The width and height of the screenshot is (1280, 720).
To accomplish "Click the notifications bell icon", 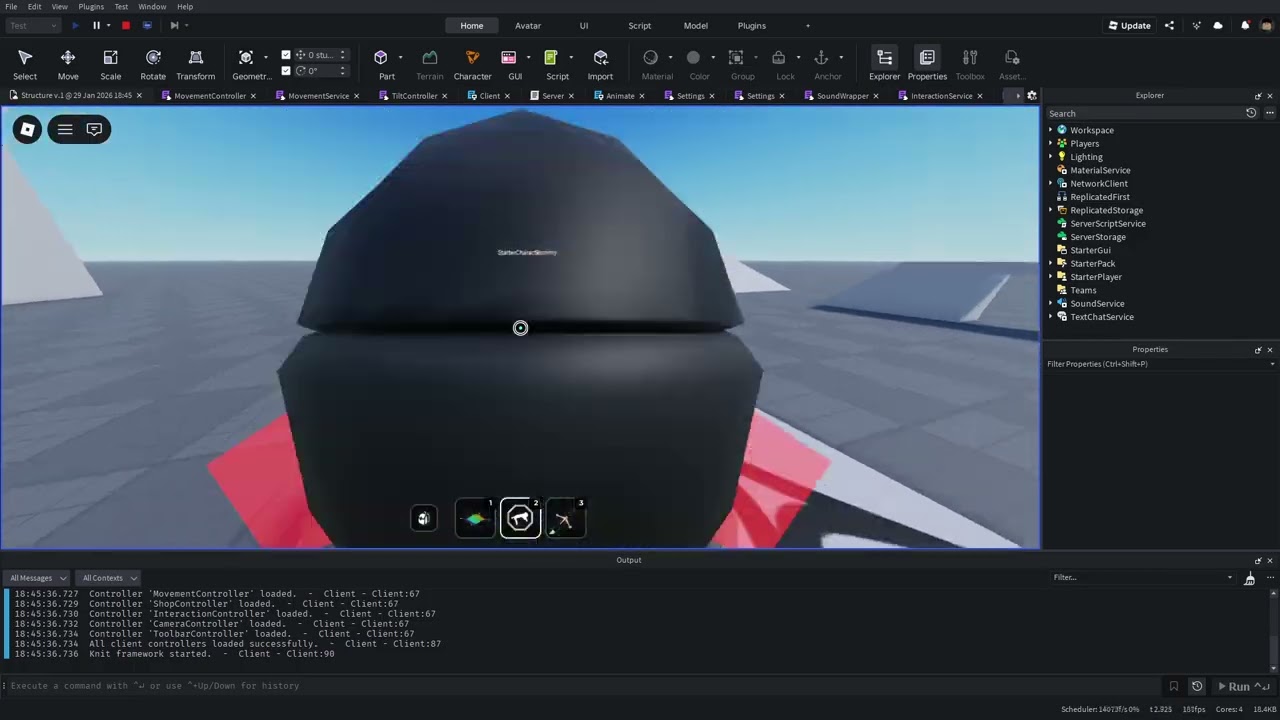I will [1245, 25].
